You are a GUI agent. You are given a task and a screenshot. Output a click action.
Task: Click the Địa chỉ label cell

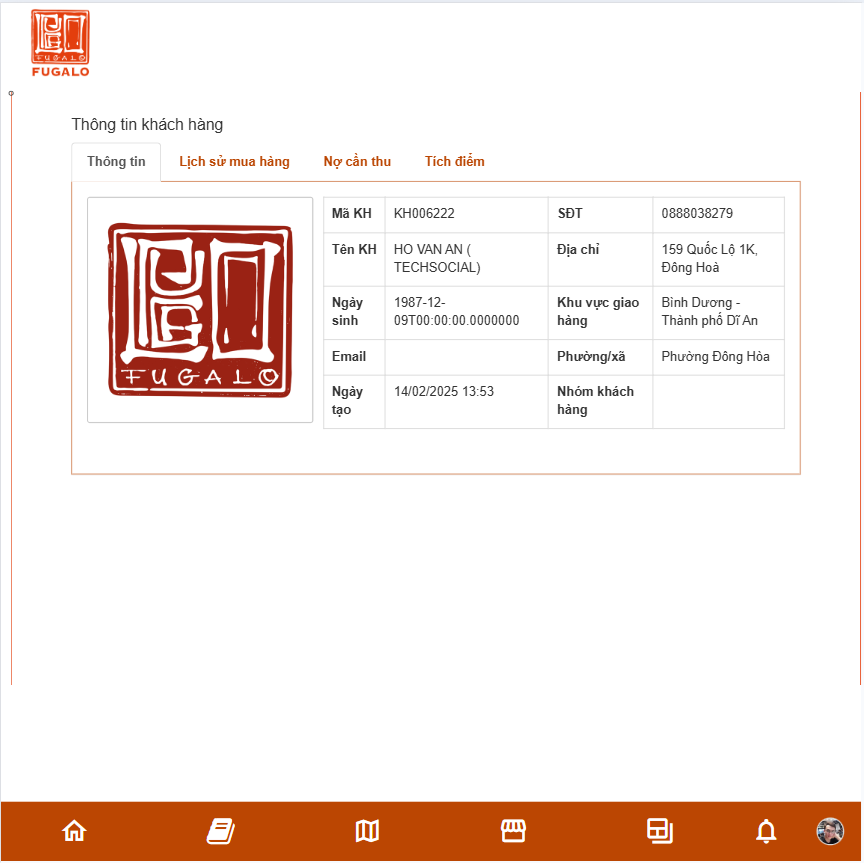601,259
